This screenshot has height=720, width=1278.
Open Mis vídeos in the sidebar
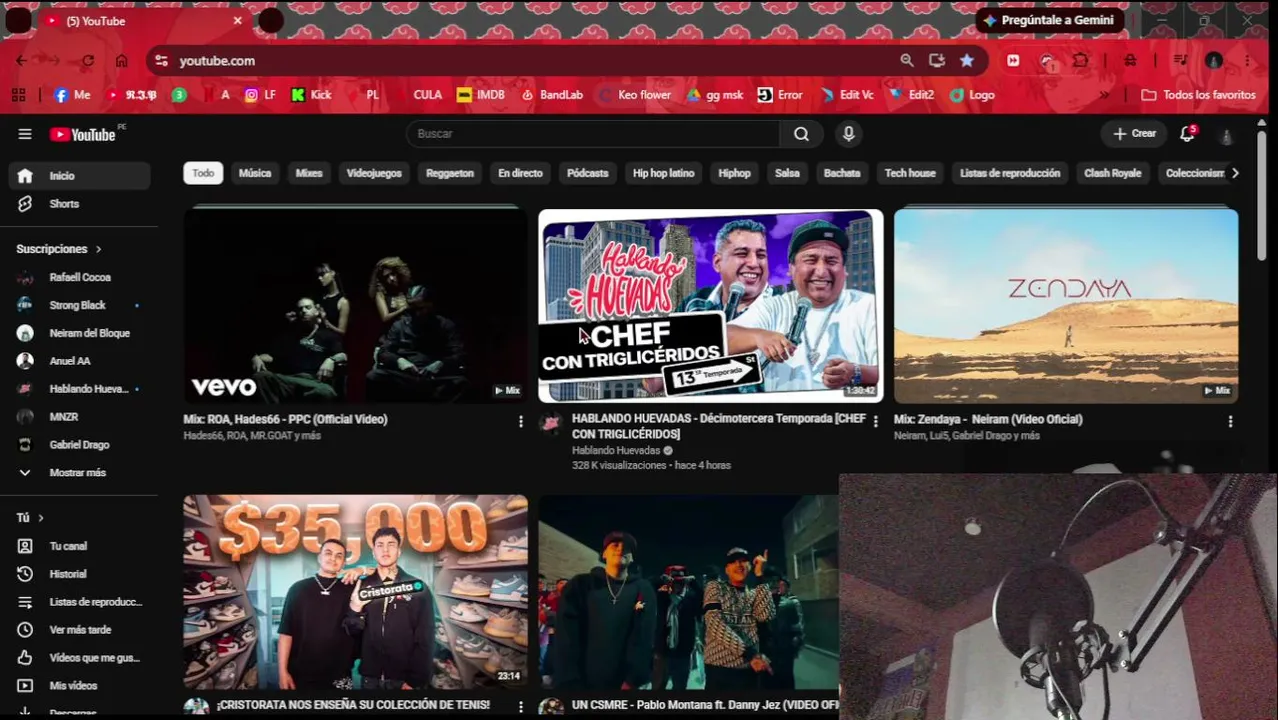pos(80,686)
